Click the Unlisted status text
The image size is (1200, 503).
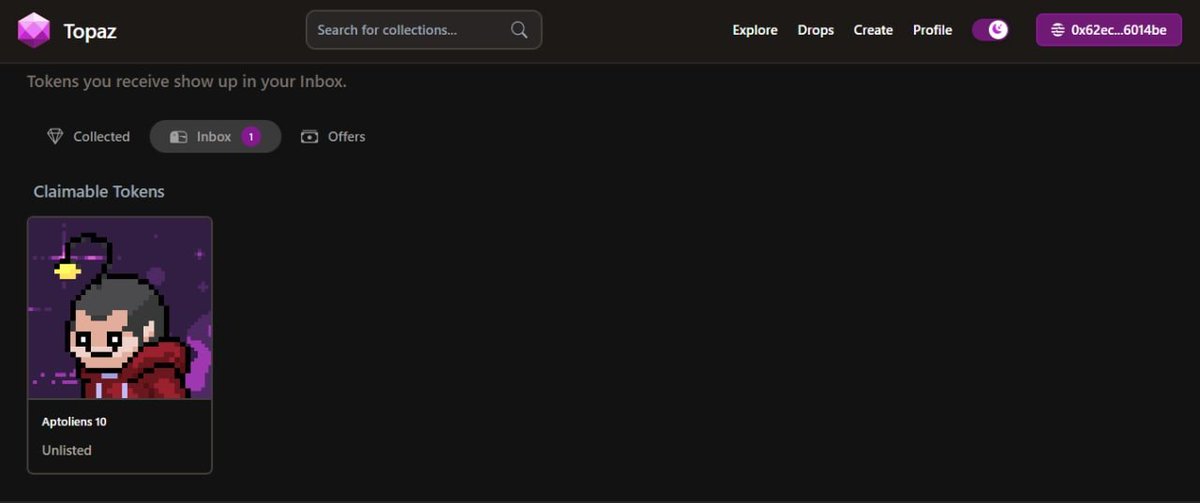pyautogui.click(x=67, y=450)
